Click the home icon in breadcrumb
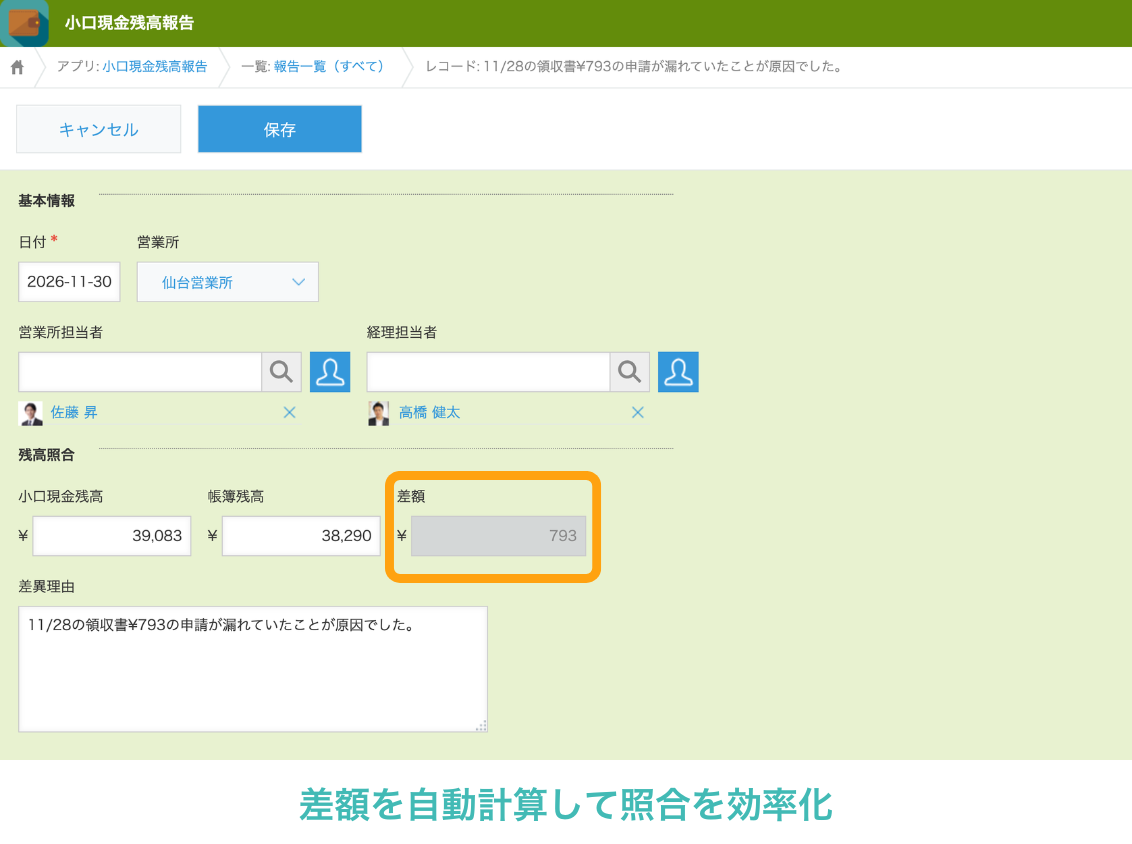The image size is (1132, 844). (17, 67)
